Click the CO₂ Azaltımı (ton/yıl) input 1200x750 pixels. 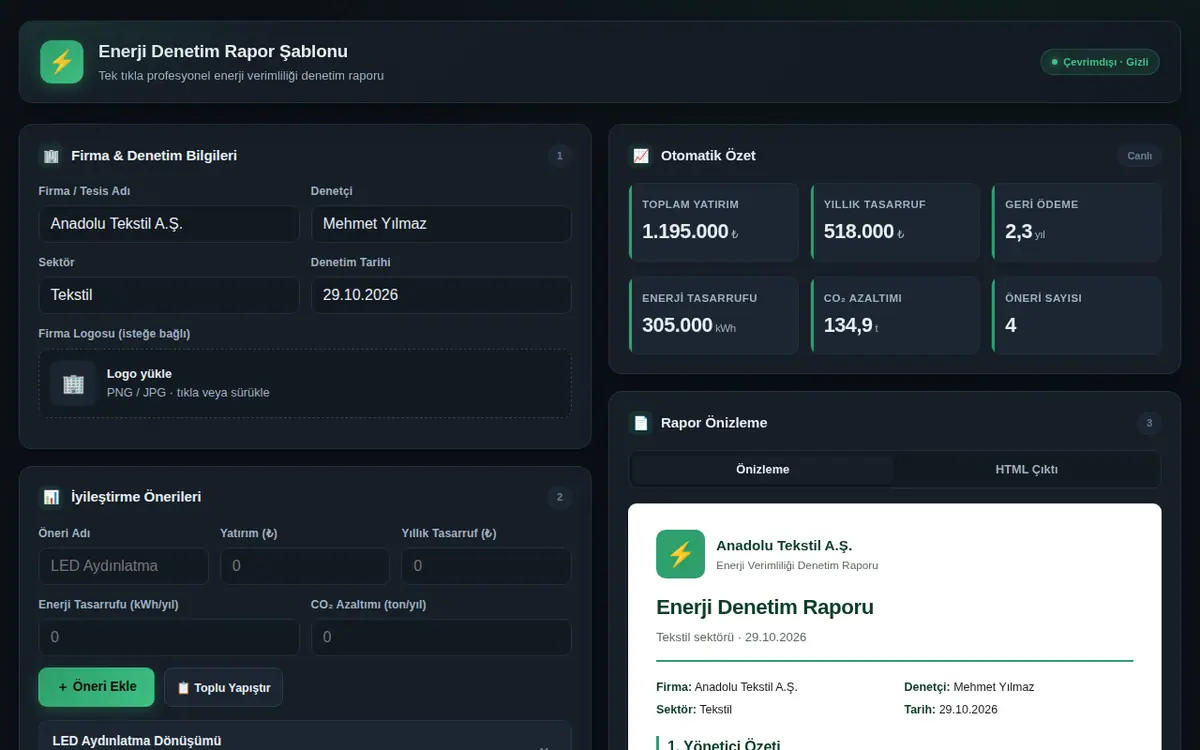pos(441,637)
